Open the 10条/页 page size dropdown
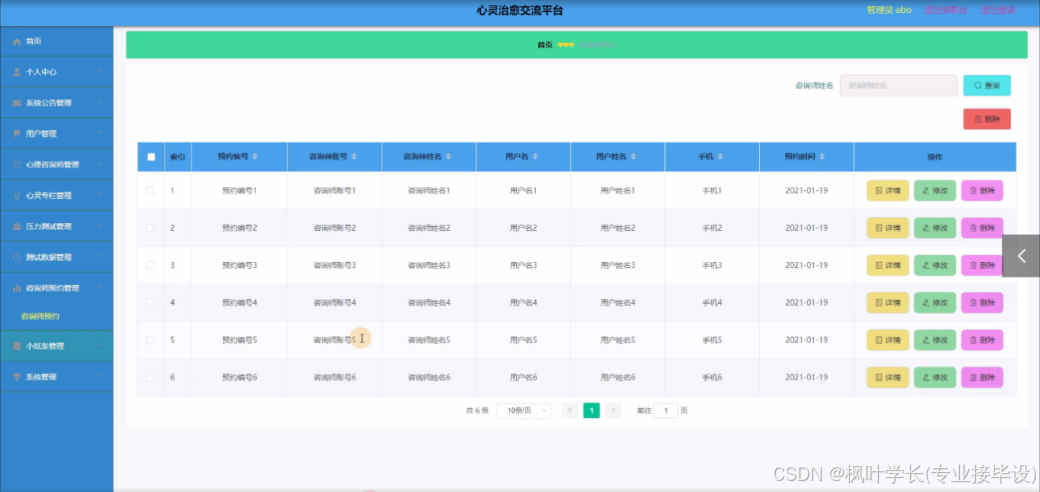The height and width of the screenshot is (492, 1040). (523, 411)
